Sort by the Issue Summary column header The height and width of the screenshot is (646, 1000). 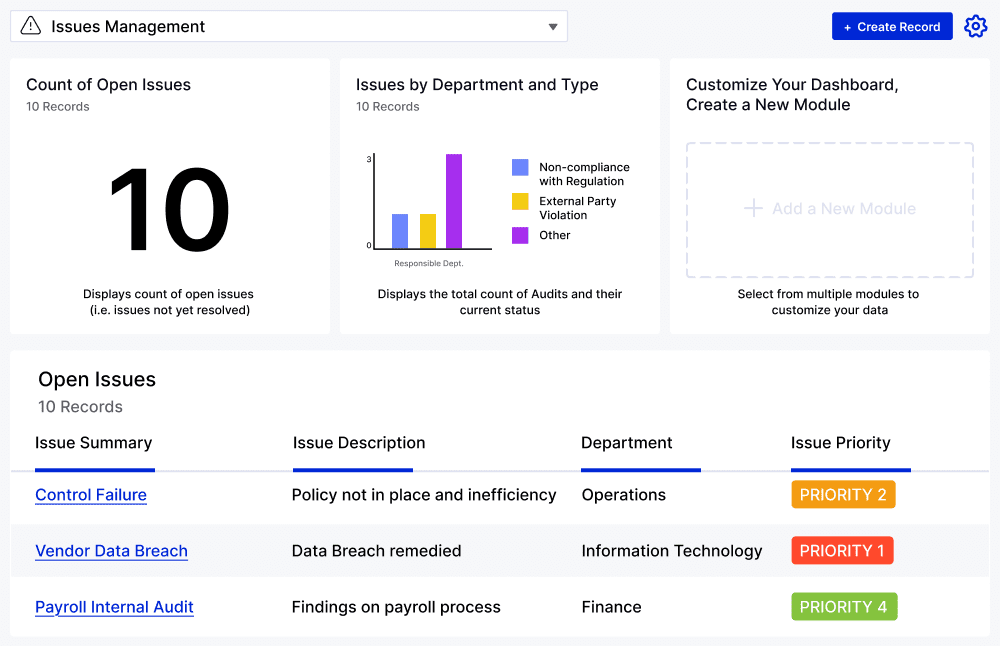93,443
